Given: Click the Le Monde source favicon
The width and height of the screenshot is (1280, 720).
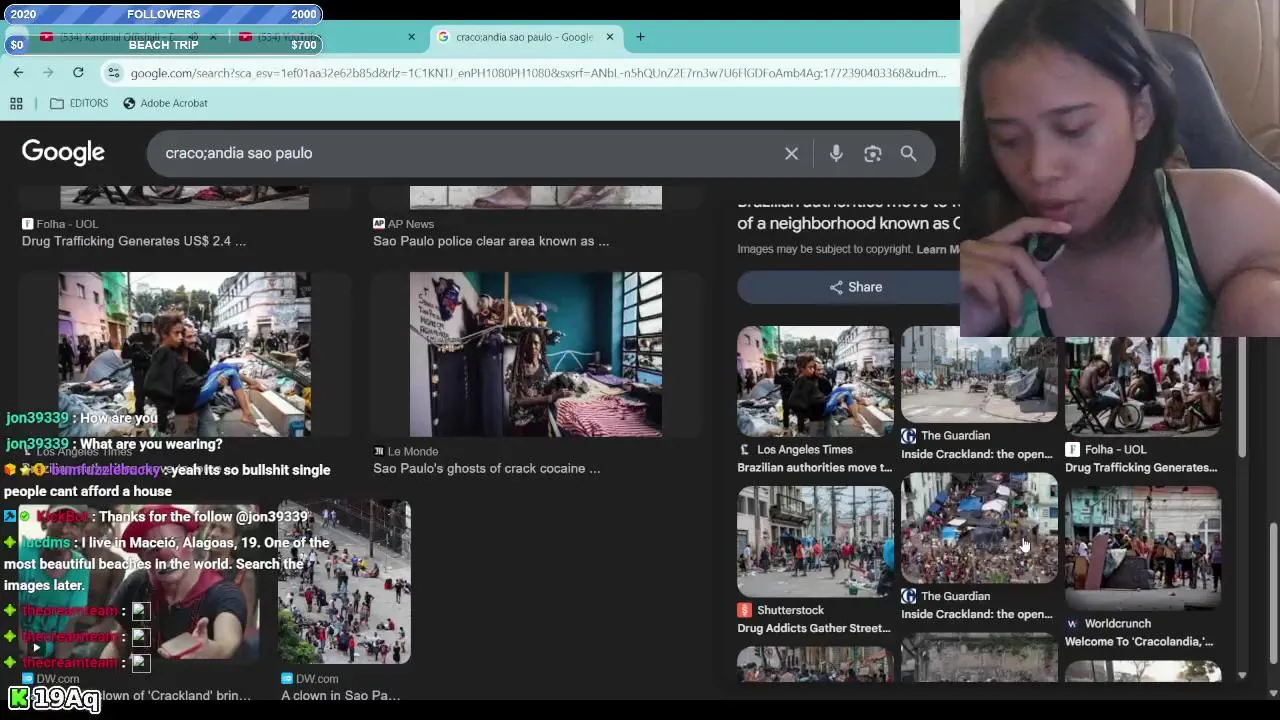Looking at the screenshot, I should 379,451.
